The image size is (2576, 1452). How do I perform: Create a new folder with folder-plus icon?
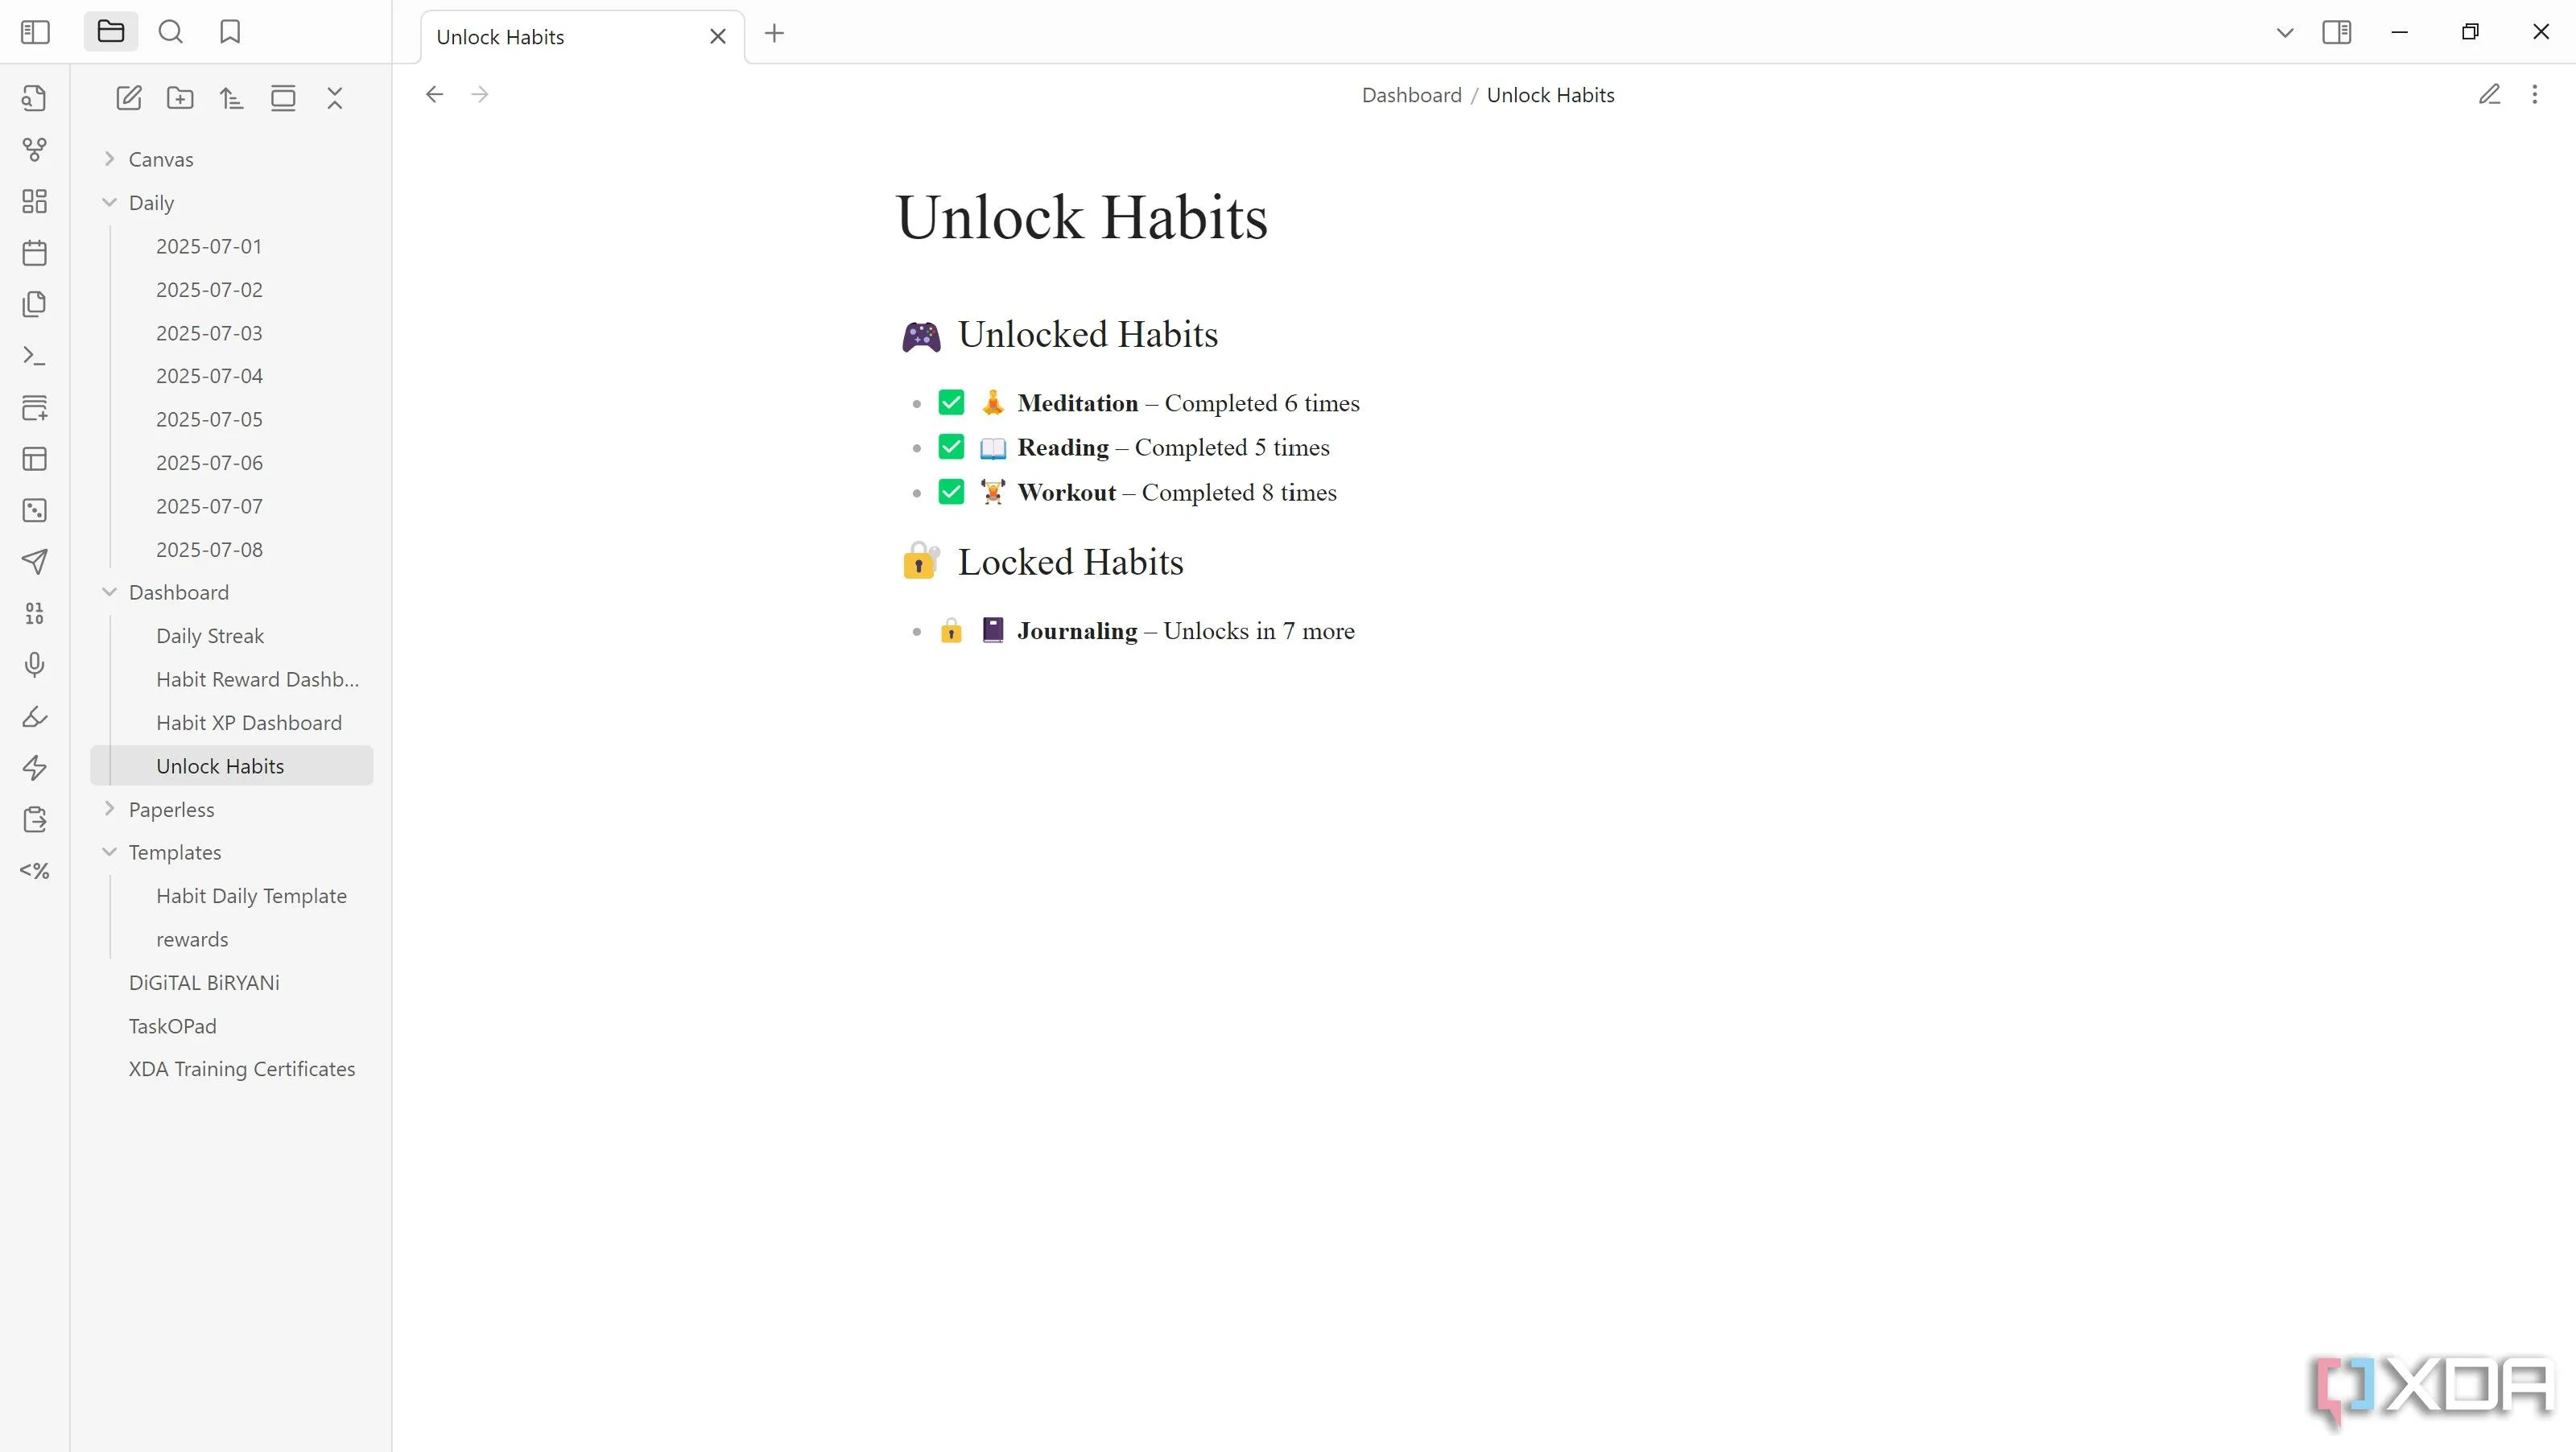[x=180, y=98]
